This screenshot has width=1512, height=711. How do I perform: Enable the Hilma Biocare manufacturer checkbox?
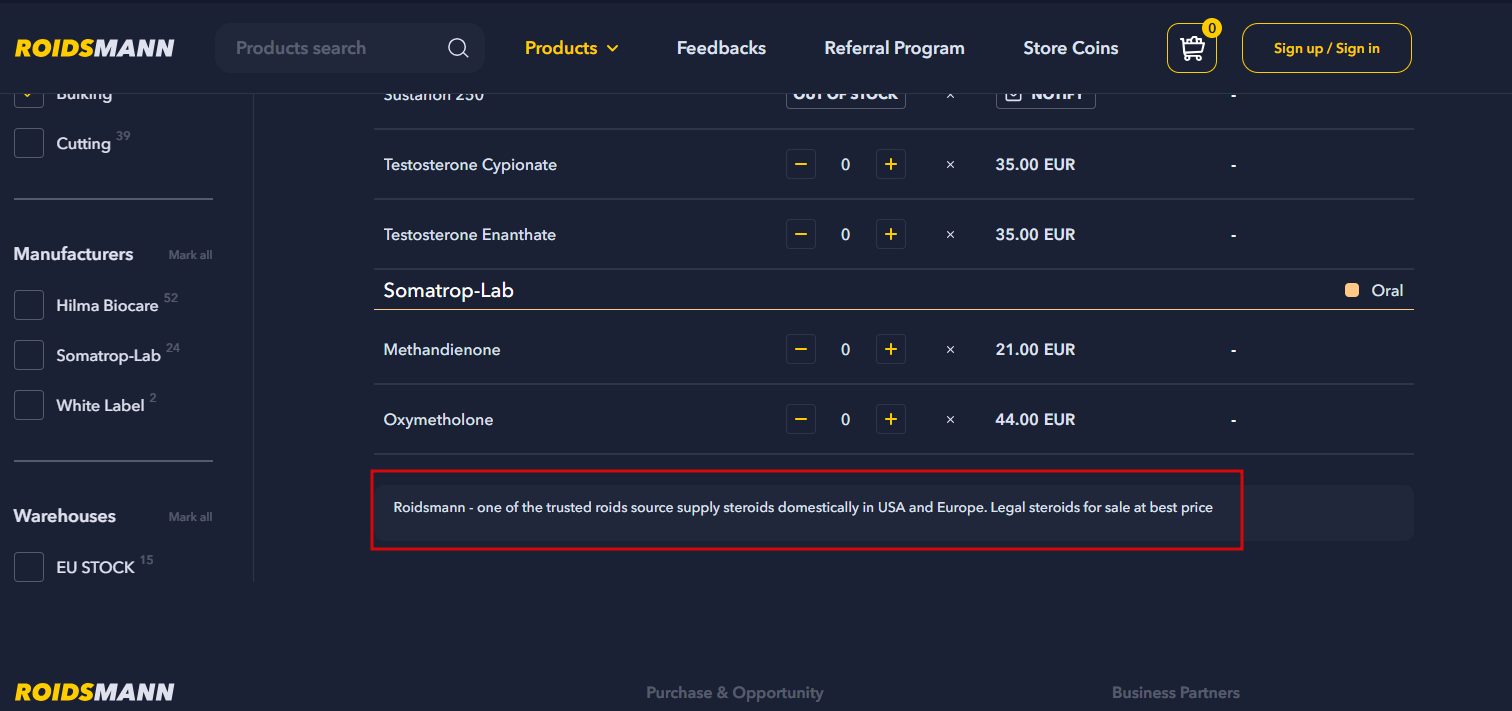(29, 305)
